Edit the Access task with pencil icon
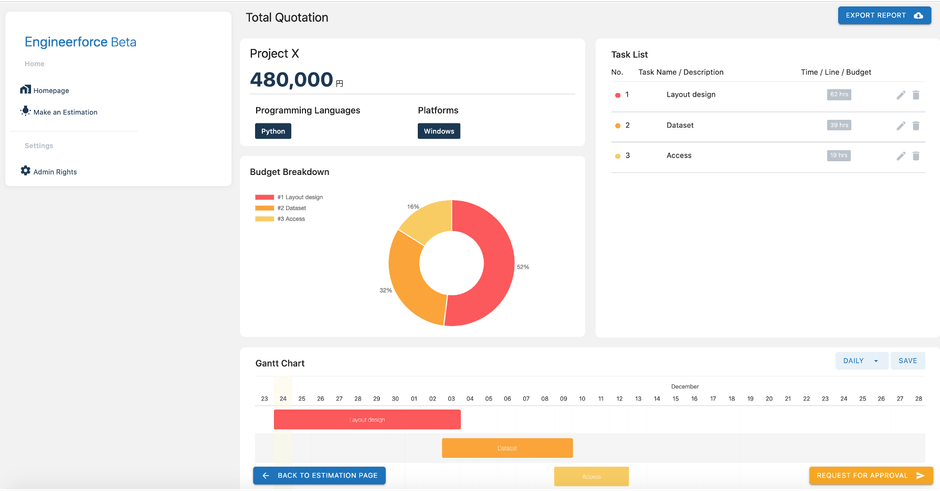The width and height of the screenshot is (940, 491). click(901, 156)
